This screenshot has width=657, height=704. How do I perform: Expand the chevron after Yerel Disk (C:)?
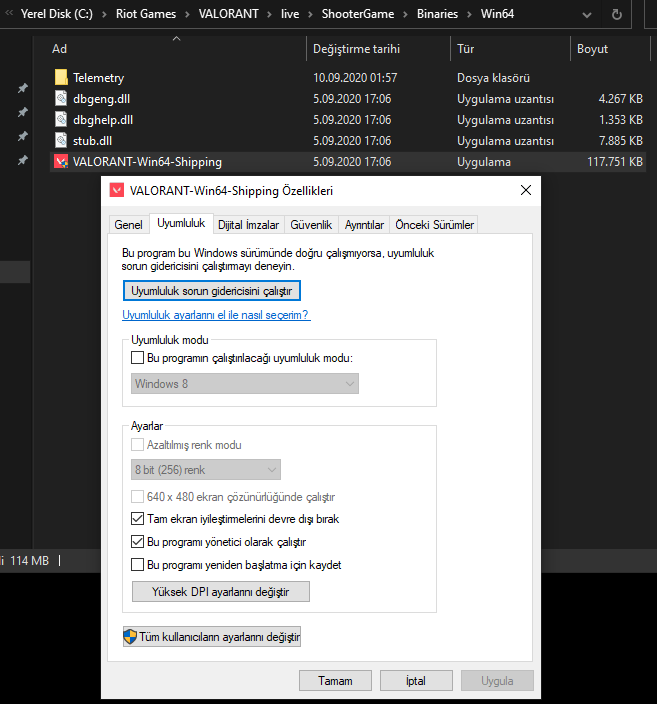click(104, 14)
